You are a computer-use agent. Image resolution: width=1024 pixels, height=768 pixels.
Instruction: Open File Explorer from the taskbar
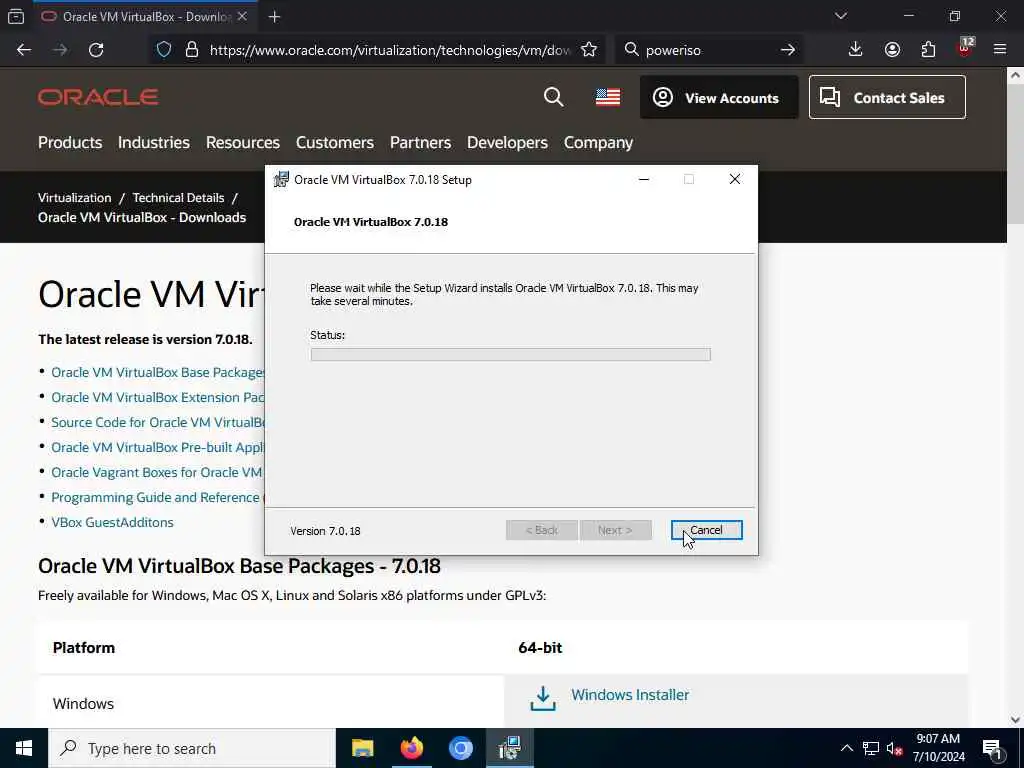(x=362, y=748)
